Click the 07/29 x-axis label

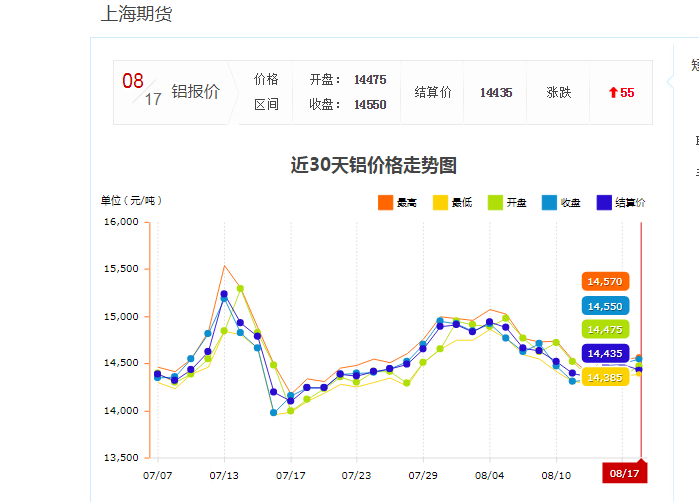(423, 476)
